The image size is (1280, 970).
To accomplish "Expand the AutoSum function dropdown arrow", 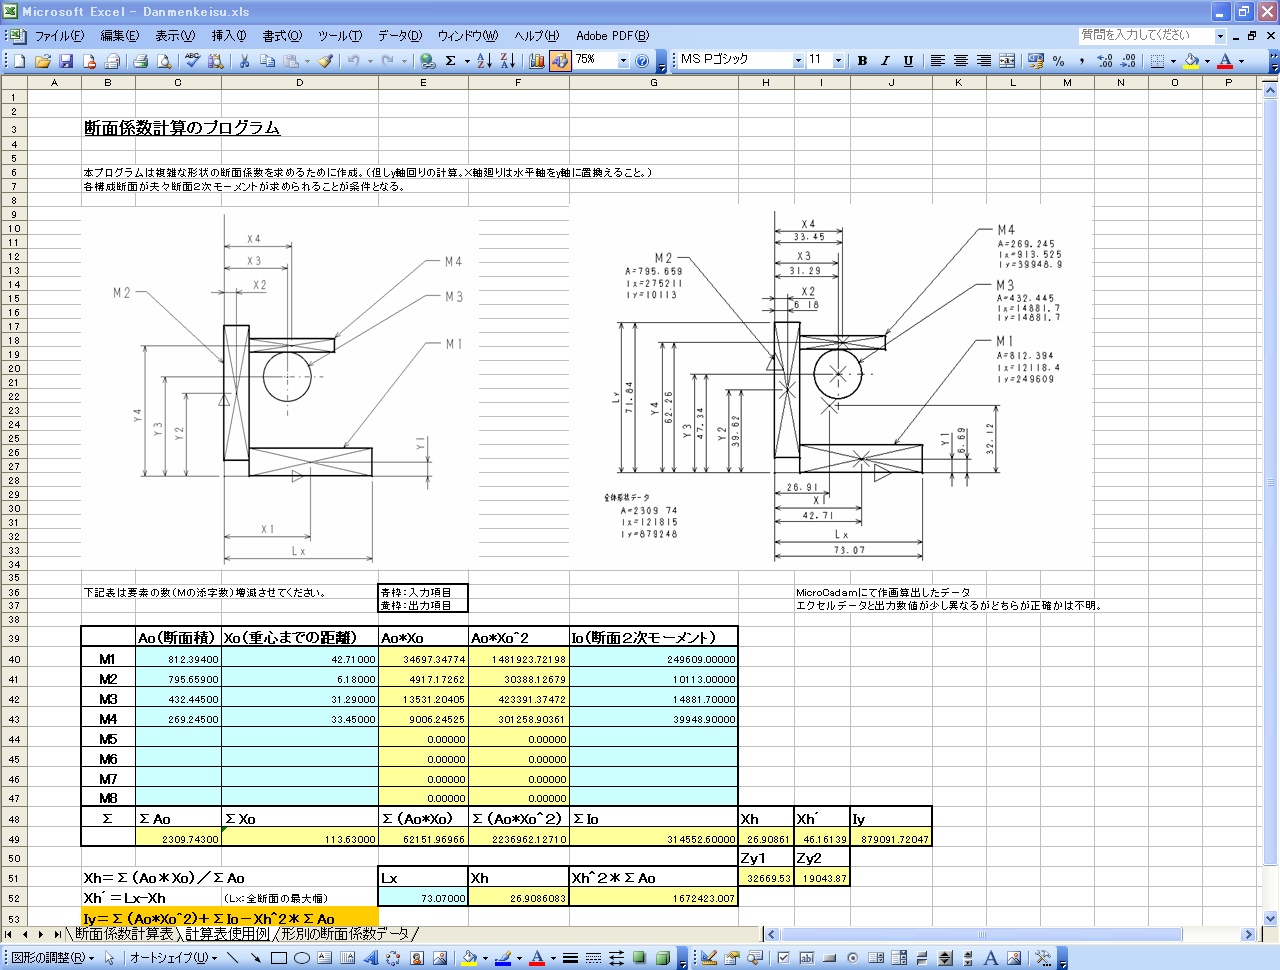I will (466, 61).
